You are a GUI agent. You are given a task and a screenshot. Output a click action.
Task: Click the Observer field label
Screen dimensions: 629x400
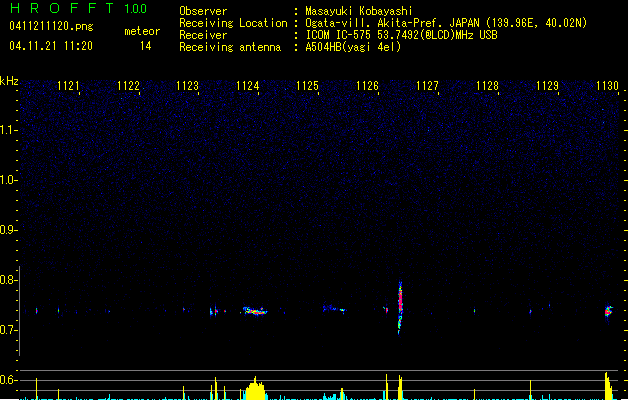(203, 11)
